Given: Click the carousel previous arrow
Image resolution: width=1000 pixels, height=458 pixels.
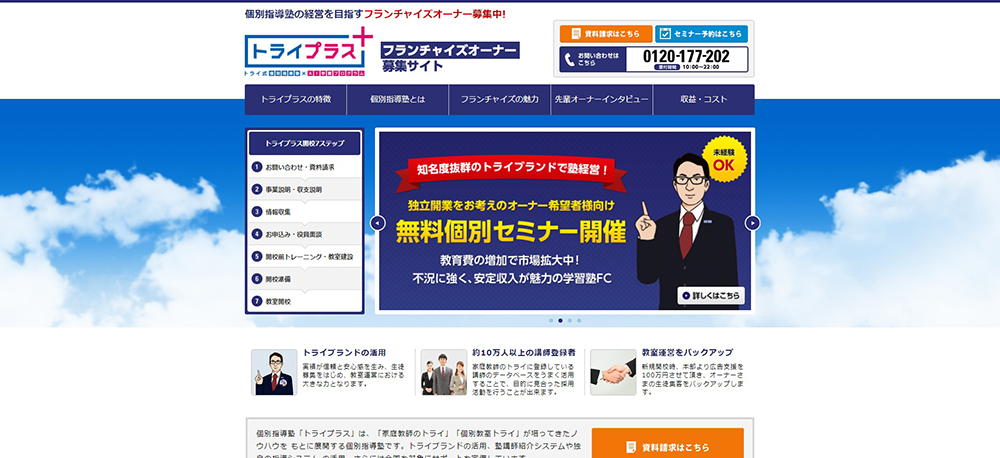Looking at the screenshot, I should click(378, 223).
